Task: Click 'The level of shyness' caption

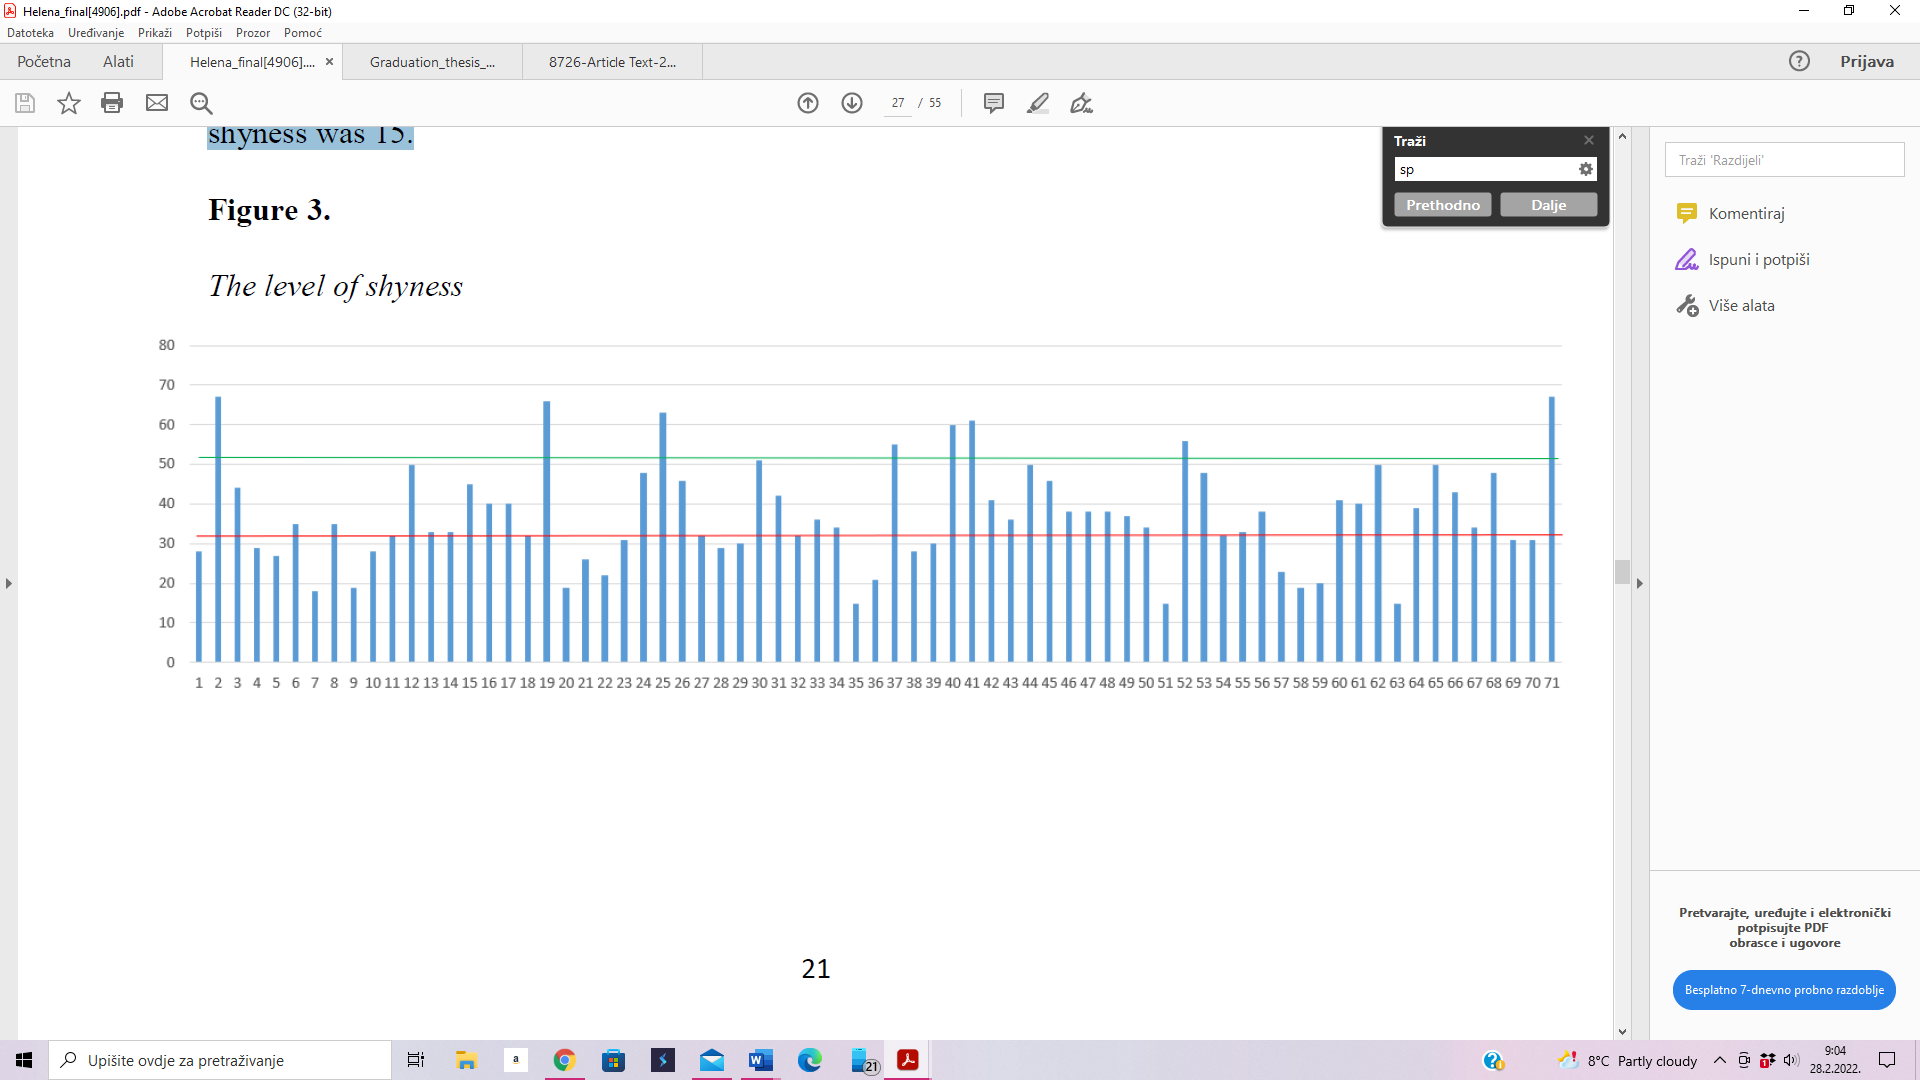Action: point(336,286)
